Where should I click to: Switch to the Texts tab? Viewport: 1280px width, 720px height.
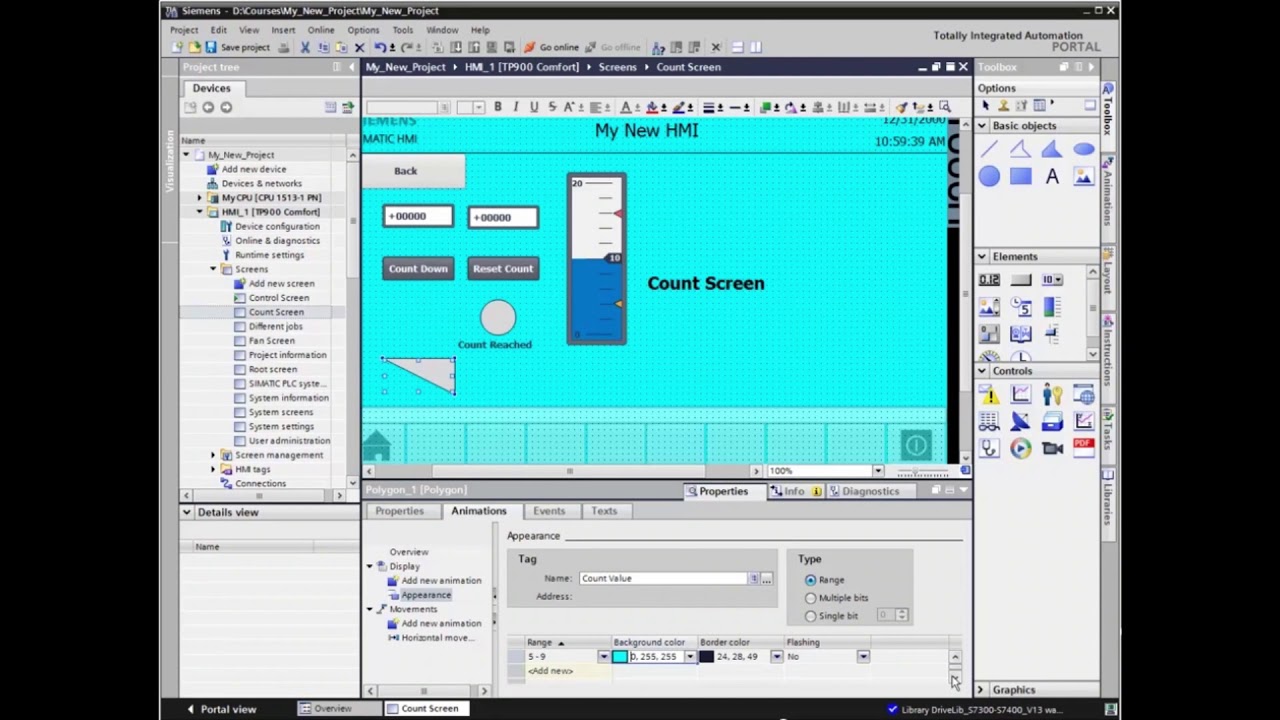(x=604, y=511)
